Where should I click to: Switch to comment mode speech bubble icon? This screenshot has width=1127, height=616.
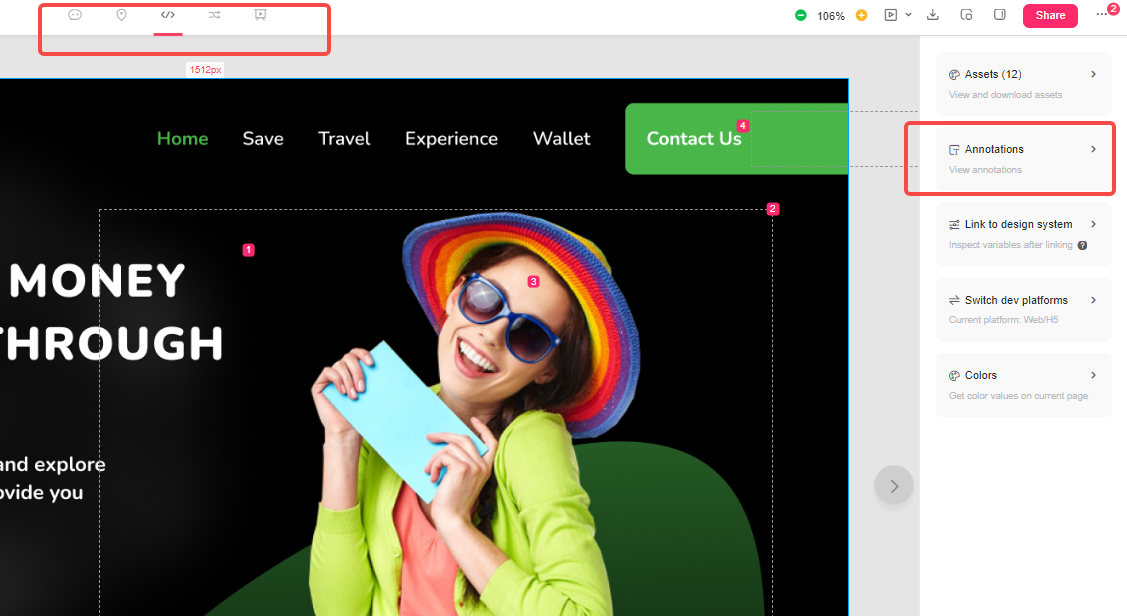pyautogui.click(x=75, y=15)
